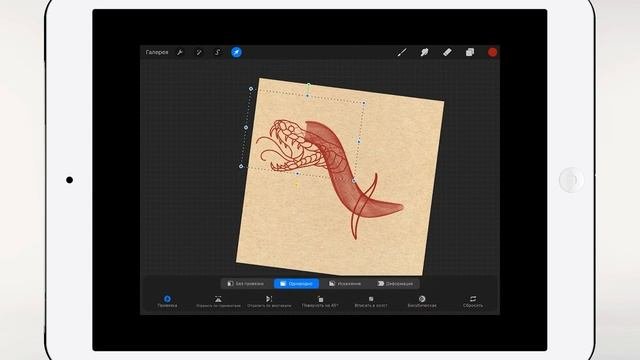Viewport: 640px width, 360px height.
Task: Click the bottom-middle transform edge handle
Action: 297,173
